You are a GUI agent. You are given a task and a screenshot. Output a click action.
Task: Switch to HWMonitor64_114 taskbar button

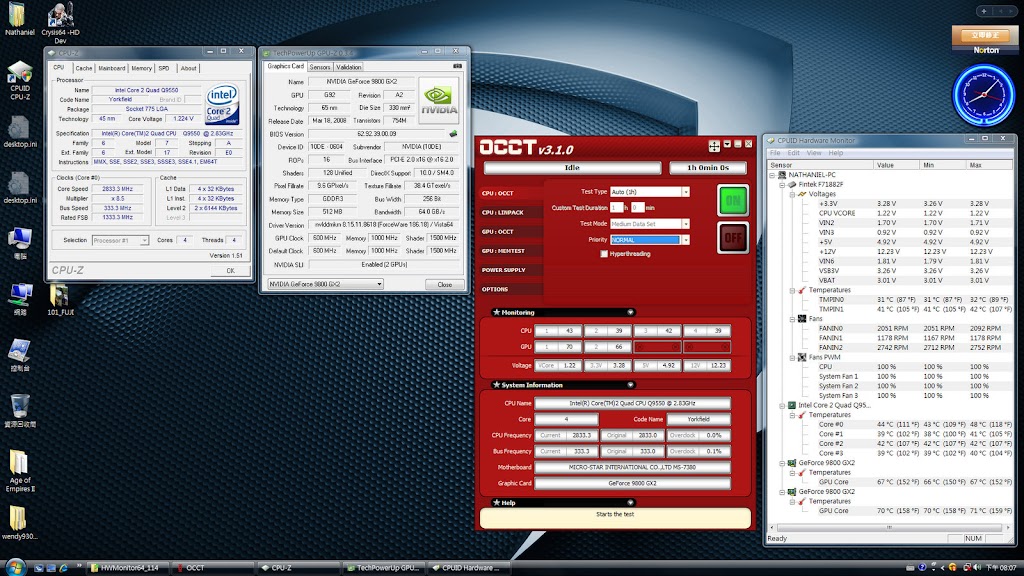(x=128, y=568)
